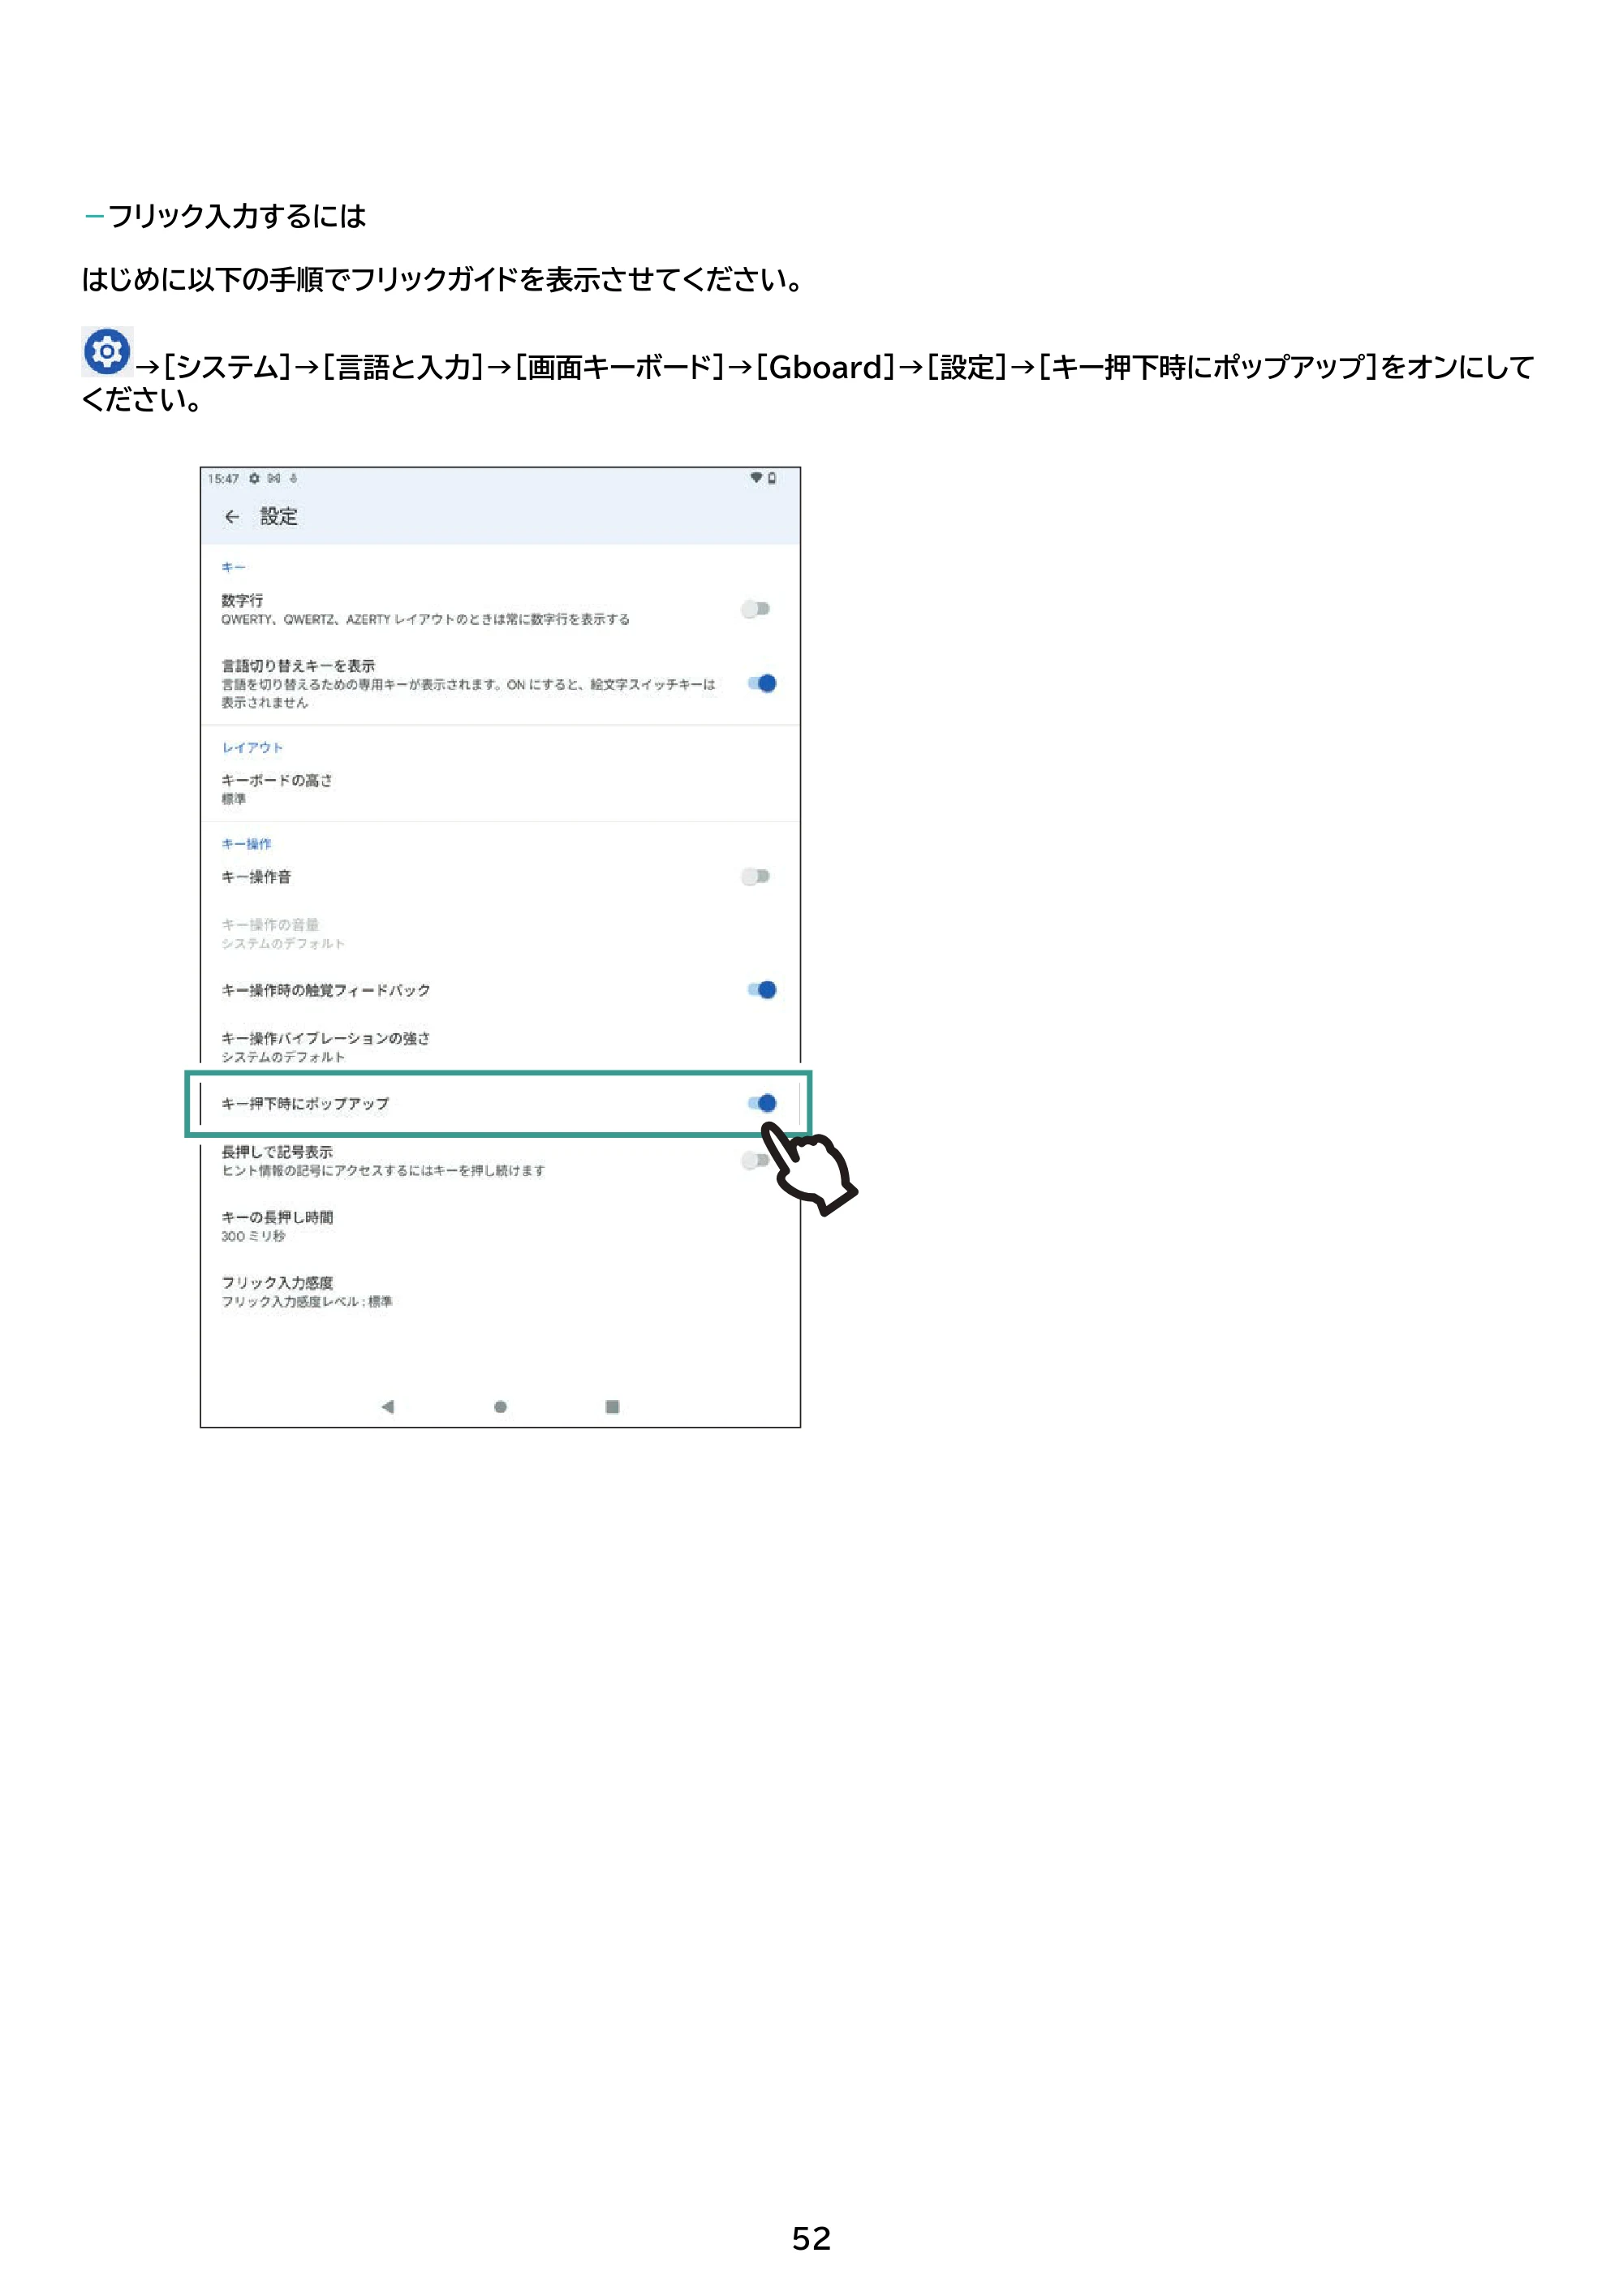Open キーの長押し時間 setting
The image size is (1623, 2296).
pos(500,1226)
